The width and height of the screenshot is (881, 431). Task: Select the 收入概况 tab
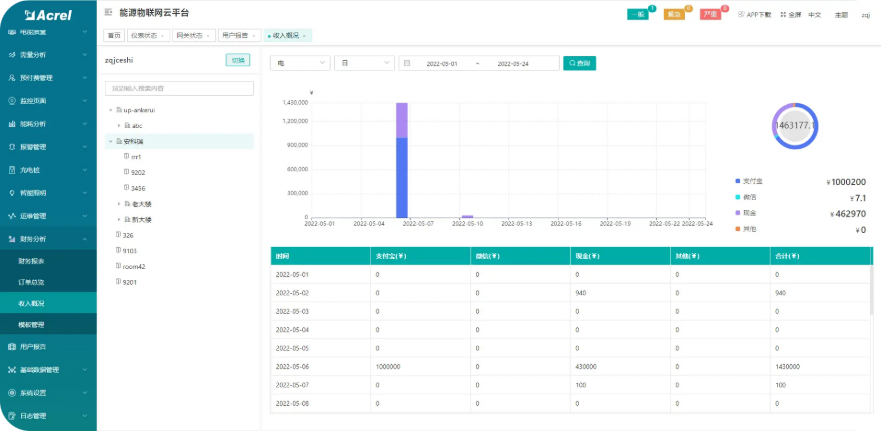click(x=288, y=35)
